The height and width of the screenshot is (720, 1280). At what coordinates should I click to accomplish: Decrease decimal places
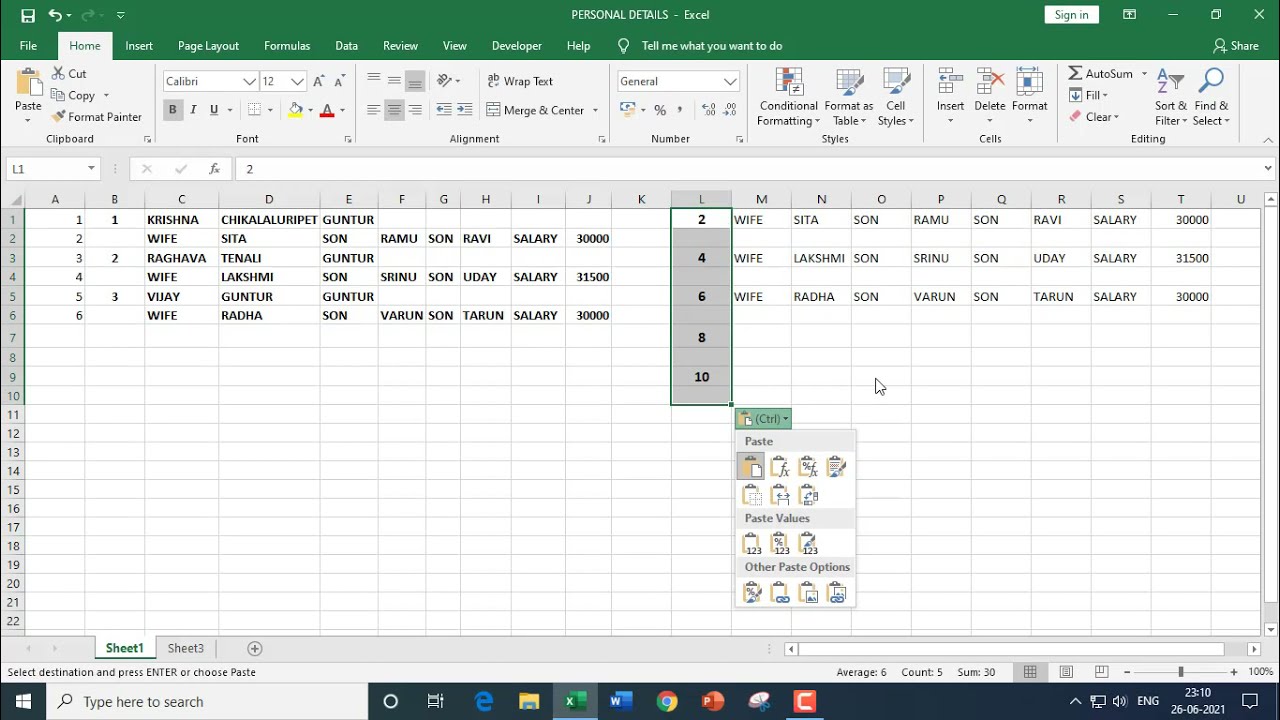[732, 110]
